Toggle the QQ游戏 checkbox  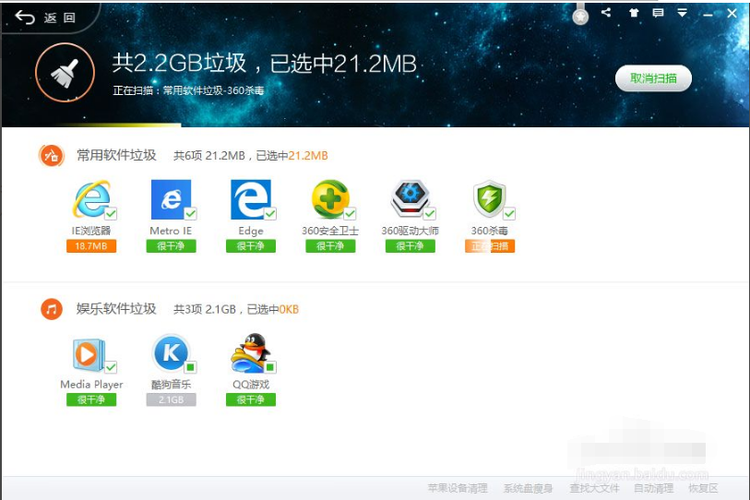270,367
